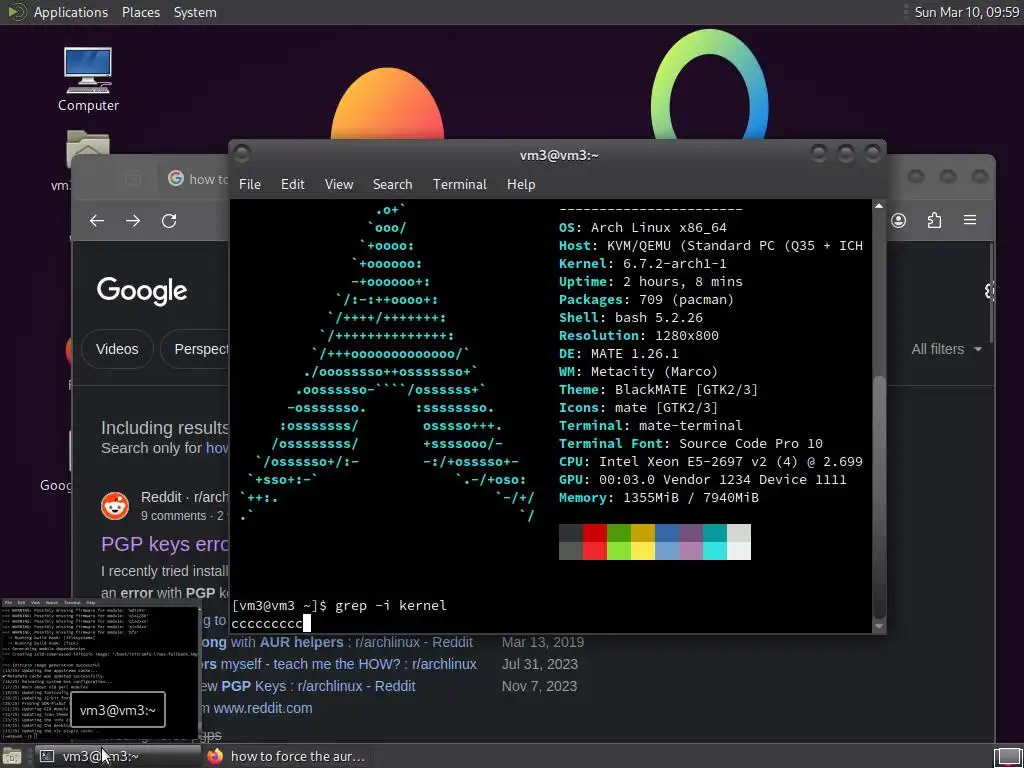Click the terminal icon in taskbar
1024x768 pixels.
pyautogui.click(x=46, y=756)
